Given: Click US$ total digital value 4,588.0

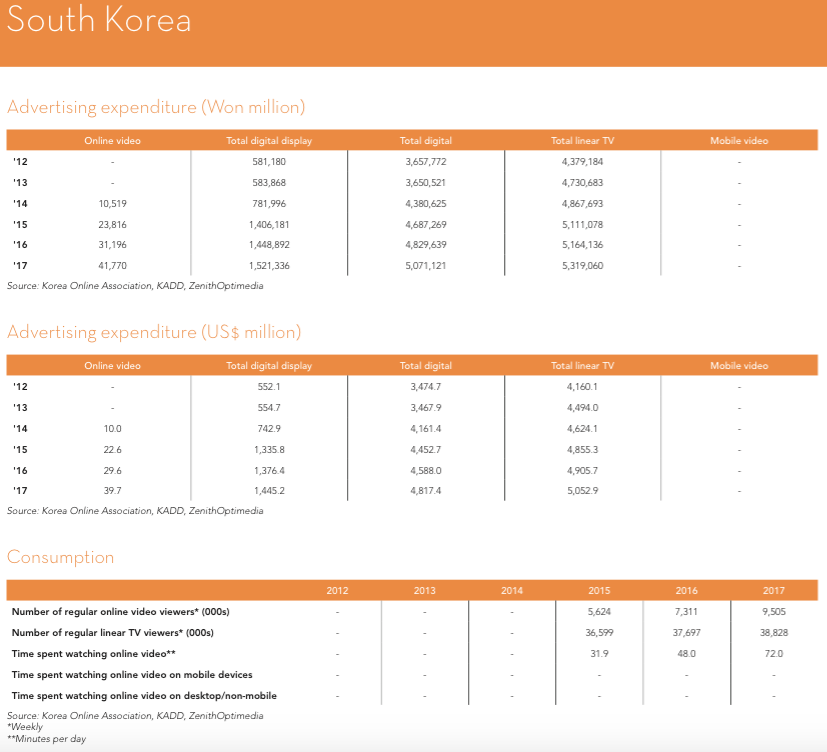Looking at the screenshot, I should click(x=426, y=470).
